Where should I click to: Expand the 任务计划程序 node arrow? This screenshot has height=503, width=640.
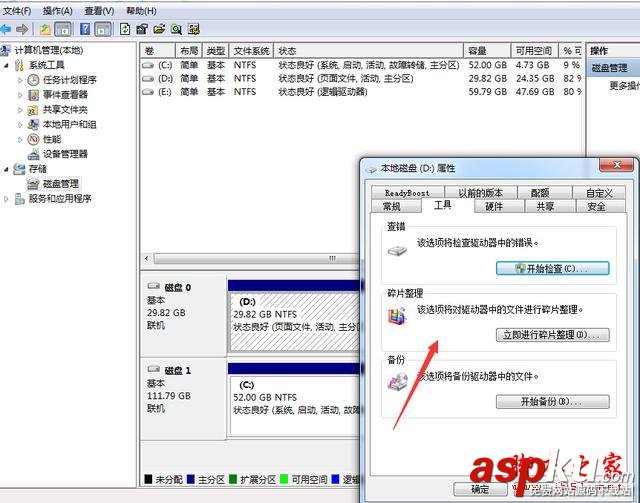(20, 80)
